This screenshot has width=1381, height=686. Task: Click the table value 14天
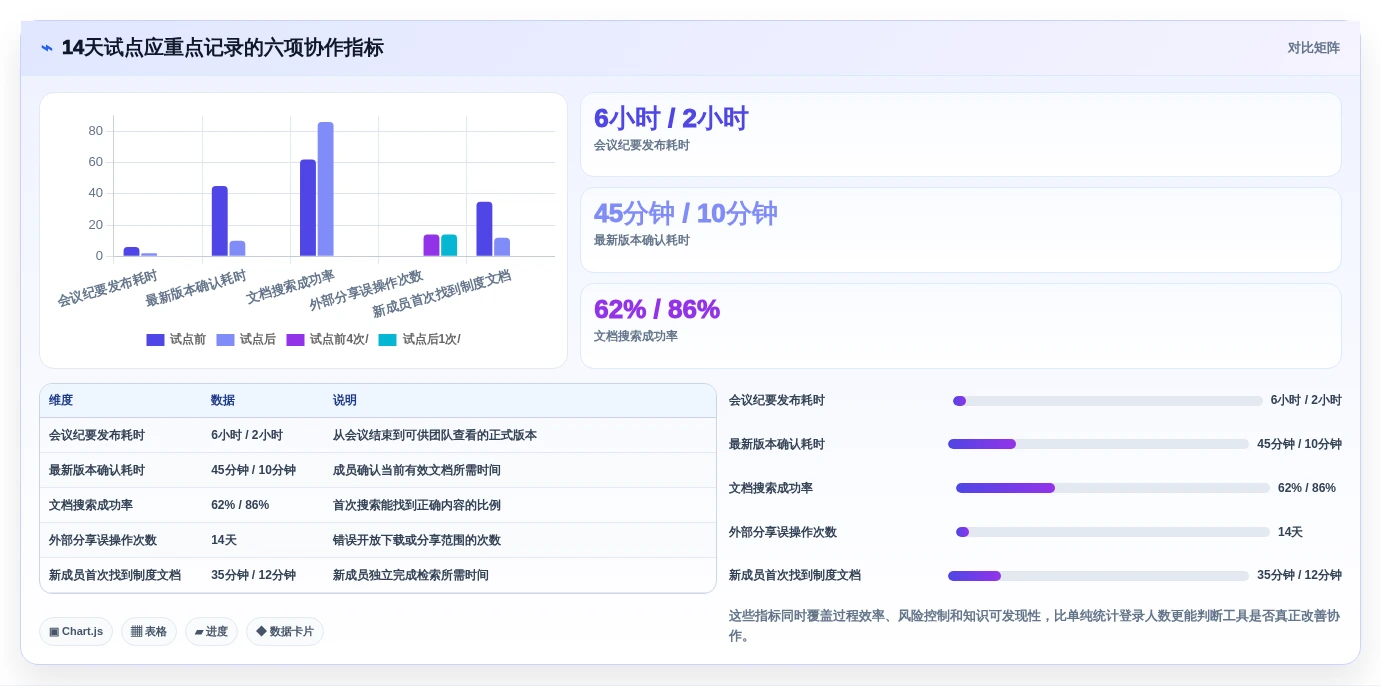(224, 540)
